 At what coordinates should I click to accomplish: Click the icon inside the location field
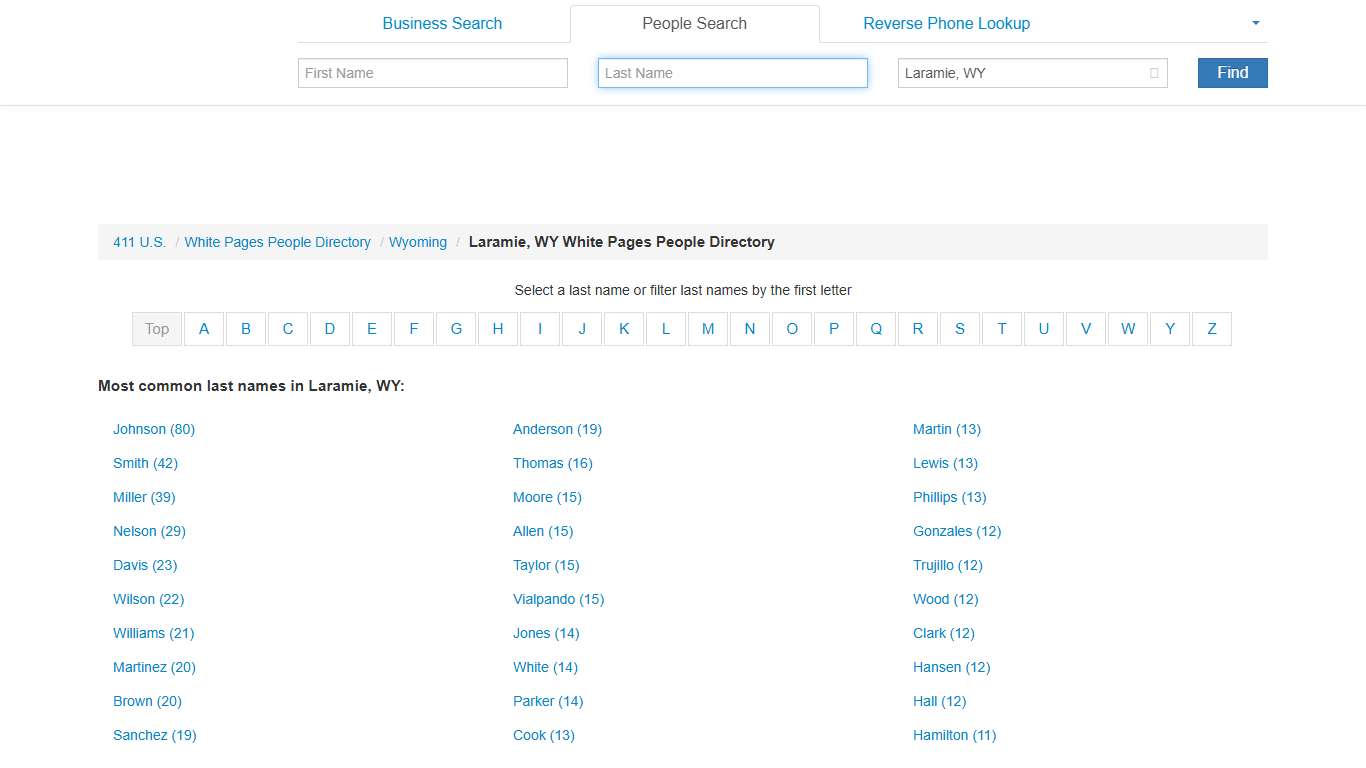click(1152, 72)
